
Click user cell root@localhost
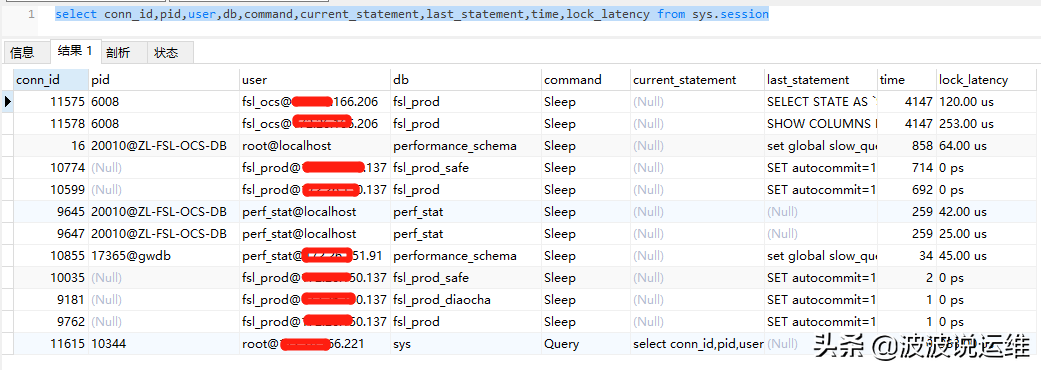315,145
